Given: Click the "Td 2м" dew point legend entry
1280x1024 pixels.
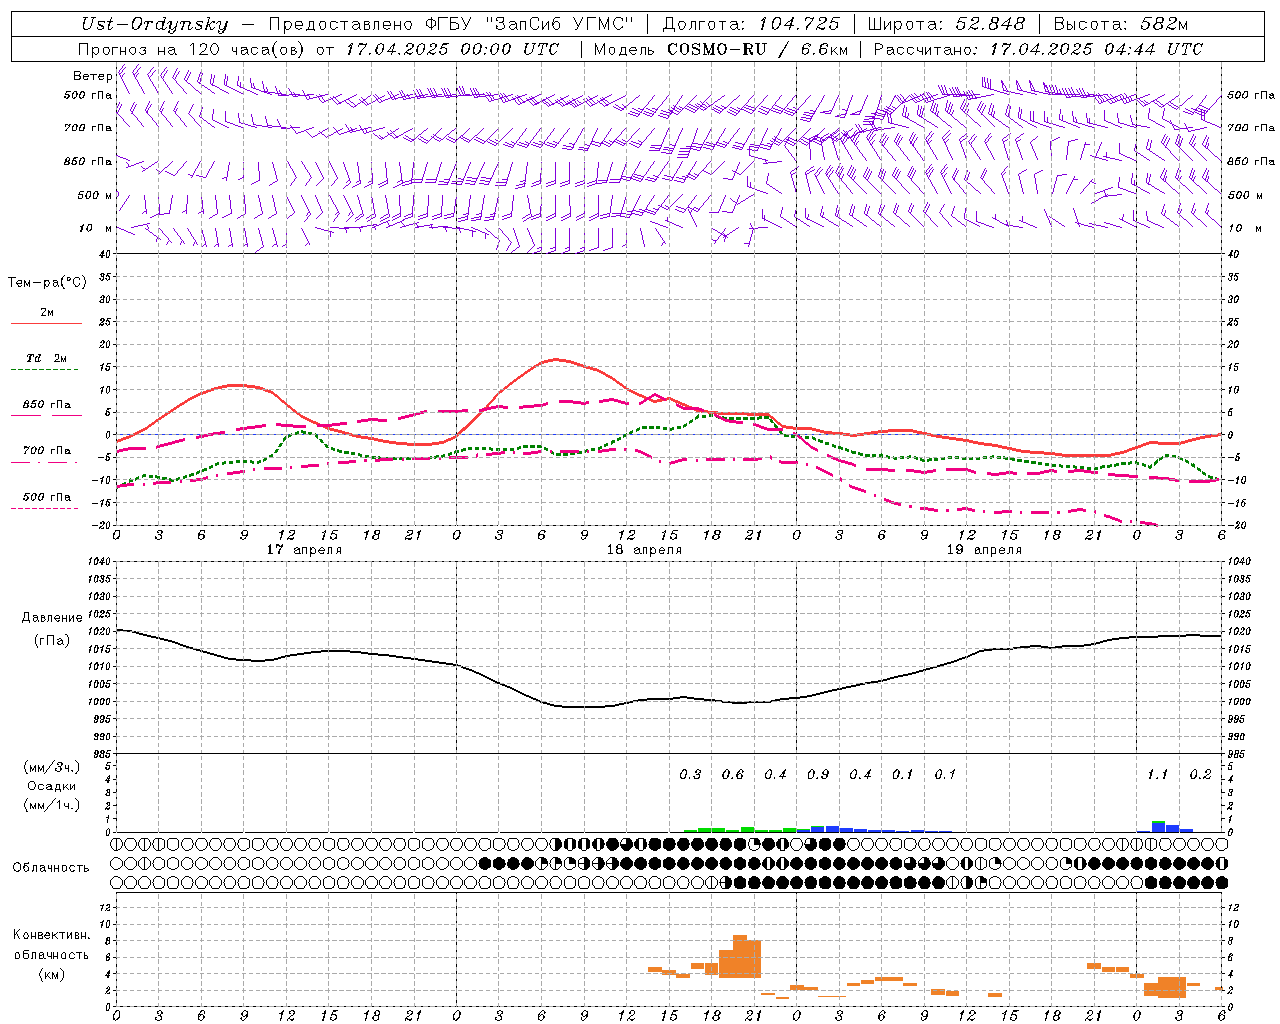Looking at the screenshot, I should 46,358.
